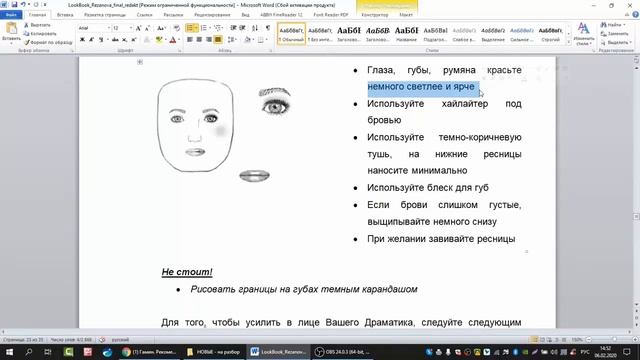Switch to Chrome window in taskbar
Image resolution: width=640 pixels, height=360 pixels.
tap(149, 352)
